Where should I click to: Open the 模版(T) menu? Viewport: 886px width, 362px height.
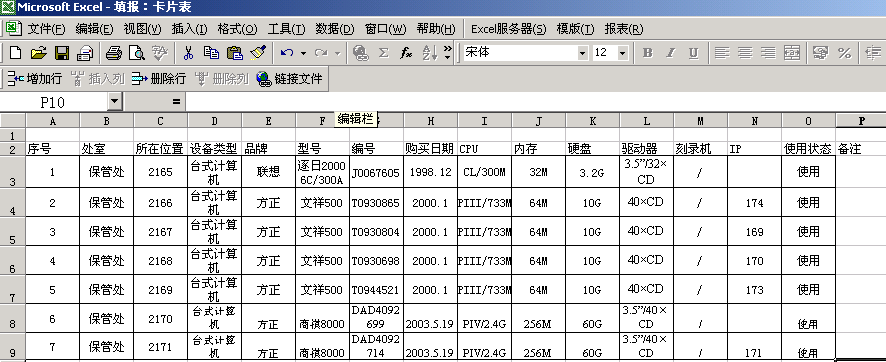coord(575,29)
